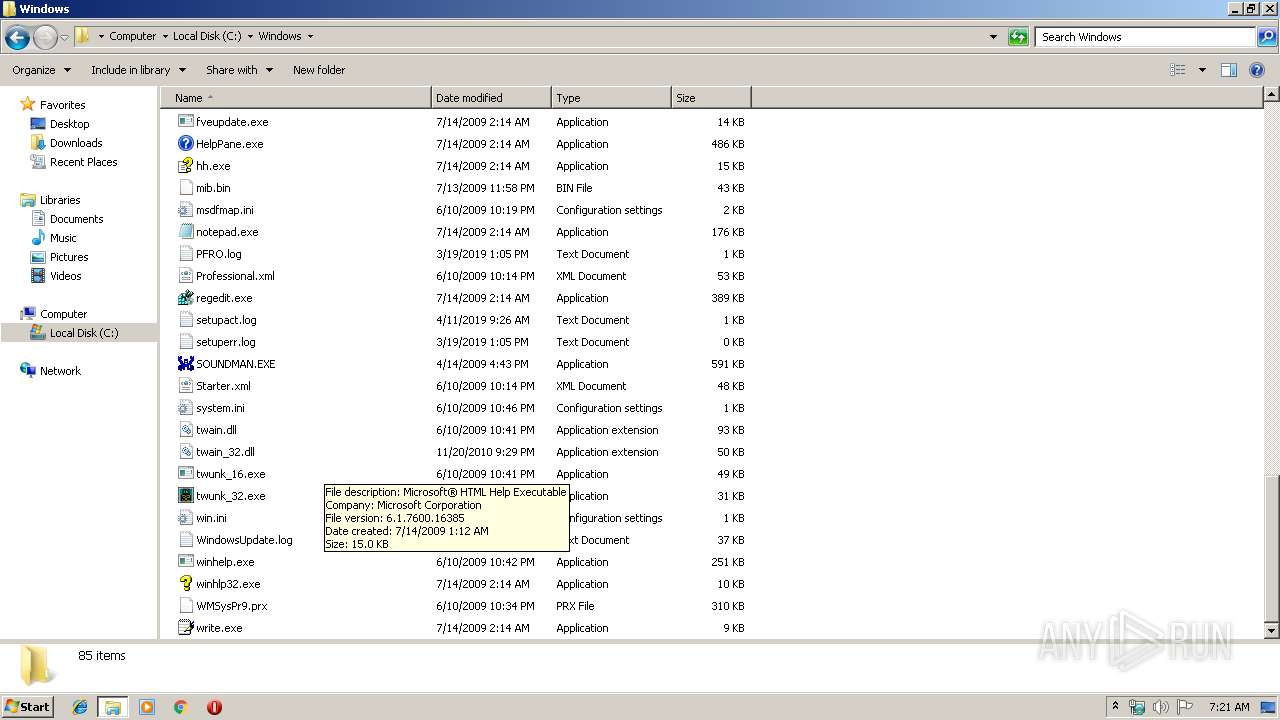Click the Start button
Viewport: 1280px width, 720px height.
pyautogui.click(x=28, y=707)
